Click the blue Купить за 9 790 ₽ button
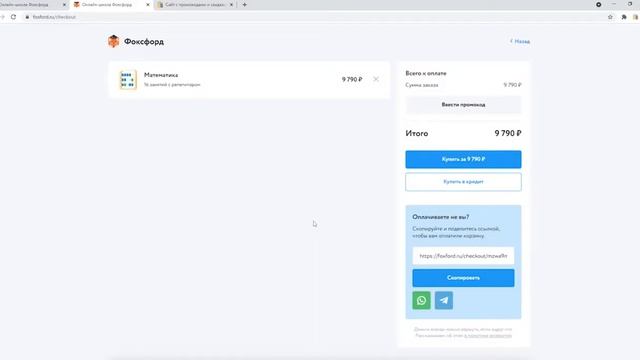The height and width of the screenshot is (360, 640). [463, 159]
